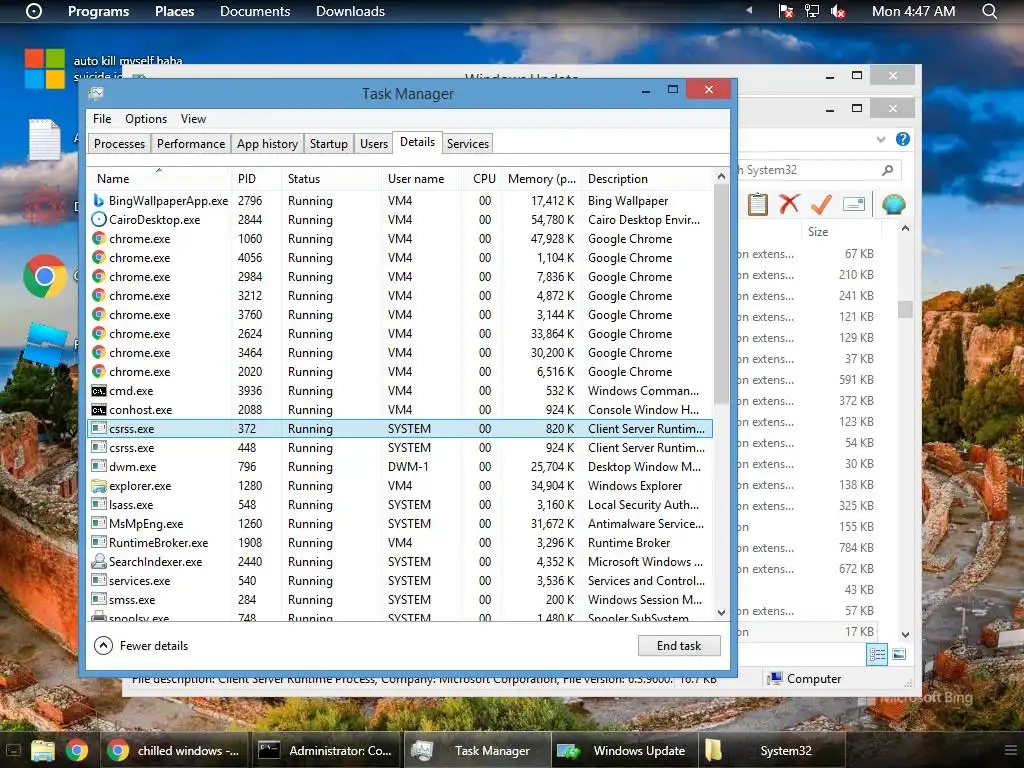Switch to Administrator command prompt taskbar button
This screenshot has height=768, width=1024.
[326, 750]
